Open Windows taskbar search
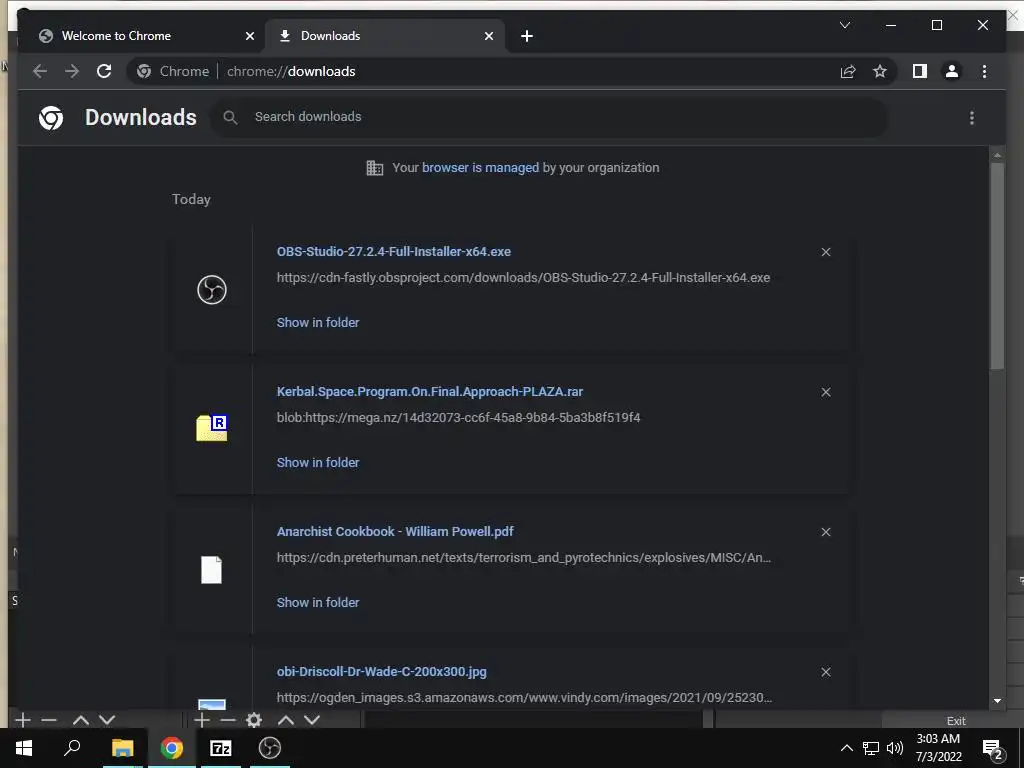Screen dimensions: 1024x768 pos(72,747)
